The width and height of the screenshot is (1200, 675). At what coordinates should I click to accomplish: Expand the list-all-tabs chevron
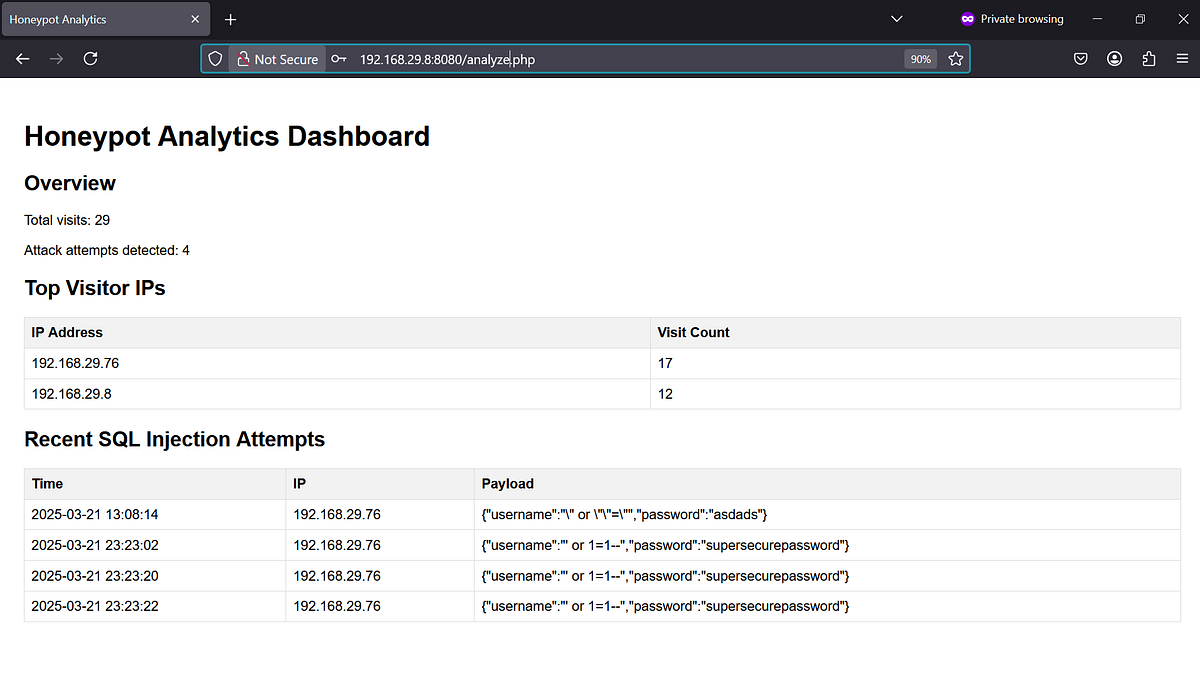[x=896, y=19]
